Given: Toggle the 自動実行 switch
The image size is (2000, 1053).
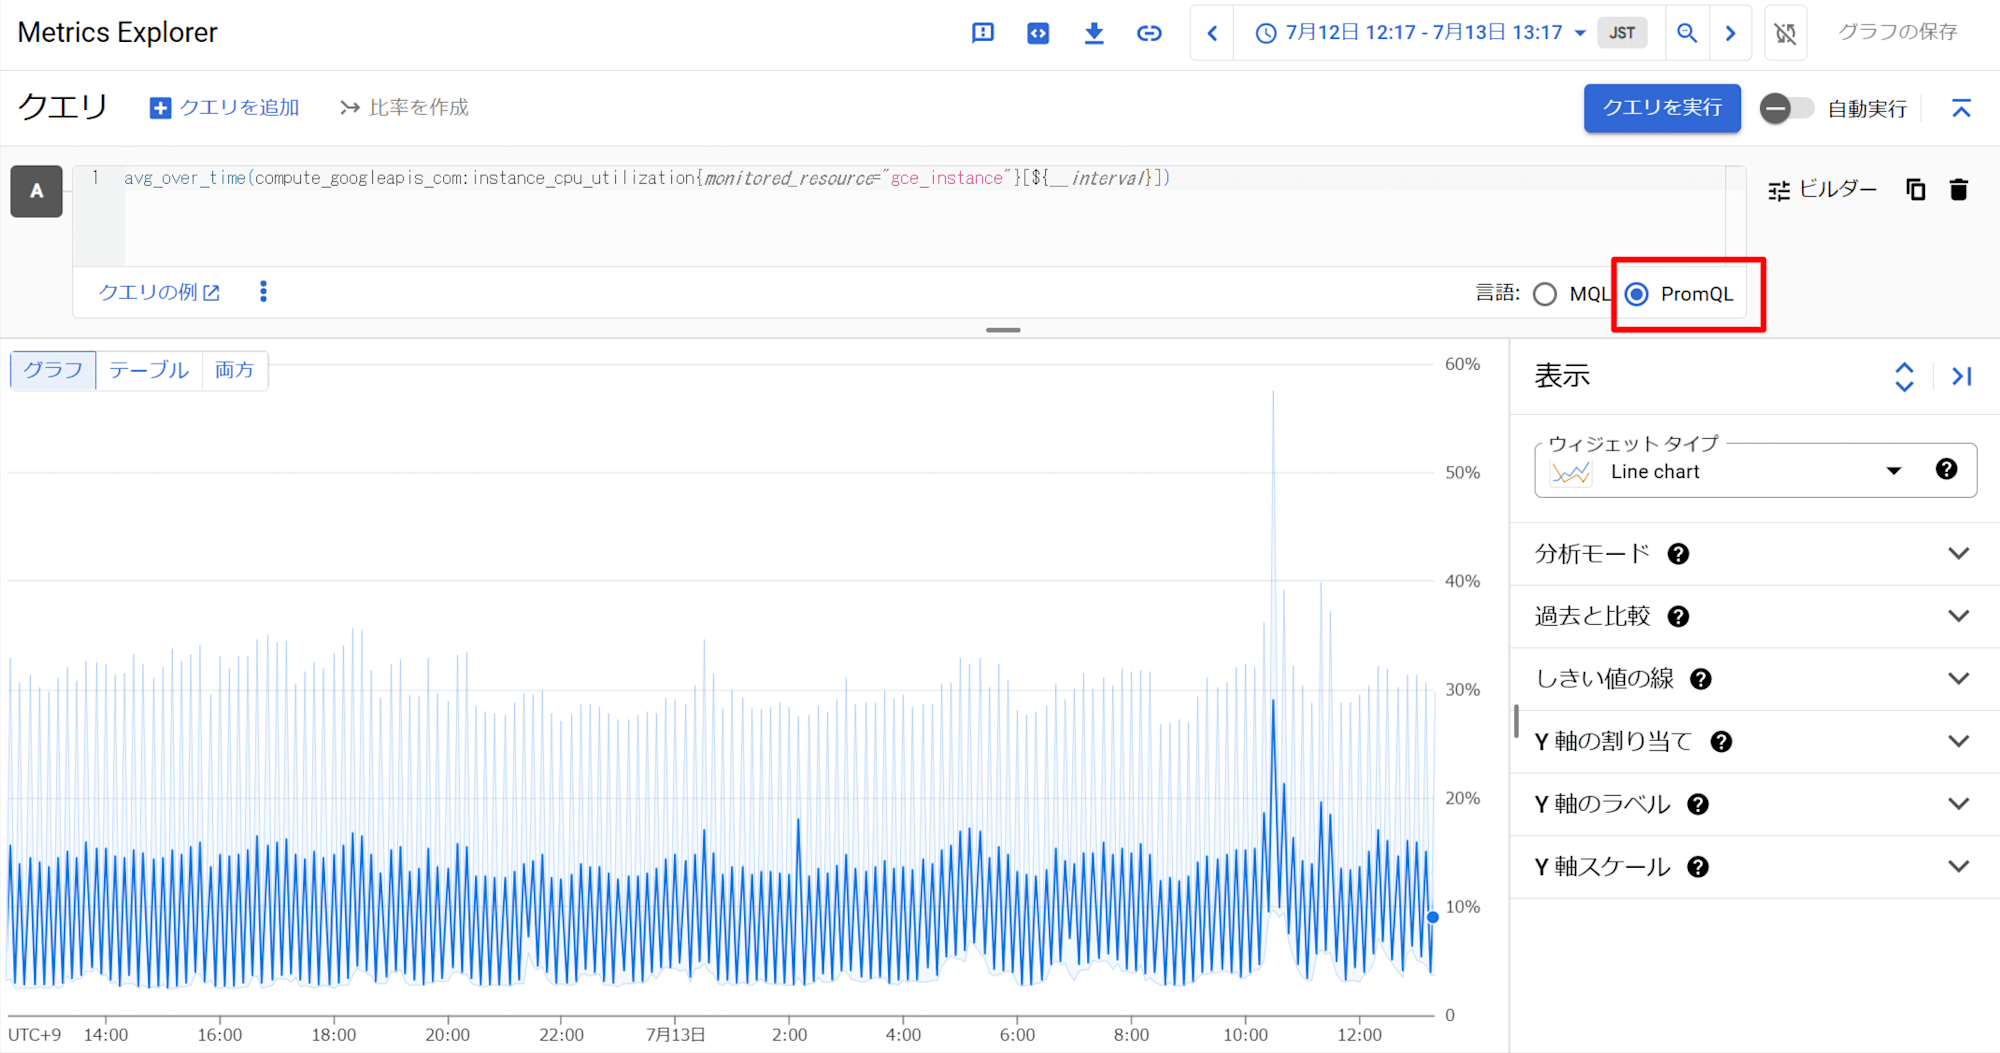Looking at the screenshot, I should [1786, 108].
